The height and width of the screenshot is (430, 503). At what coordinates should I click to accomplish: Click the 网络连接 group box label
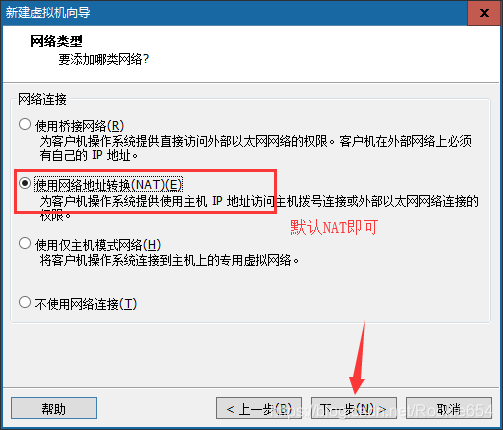[42, 99]
